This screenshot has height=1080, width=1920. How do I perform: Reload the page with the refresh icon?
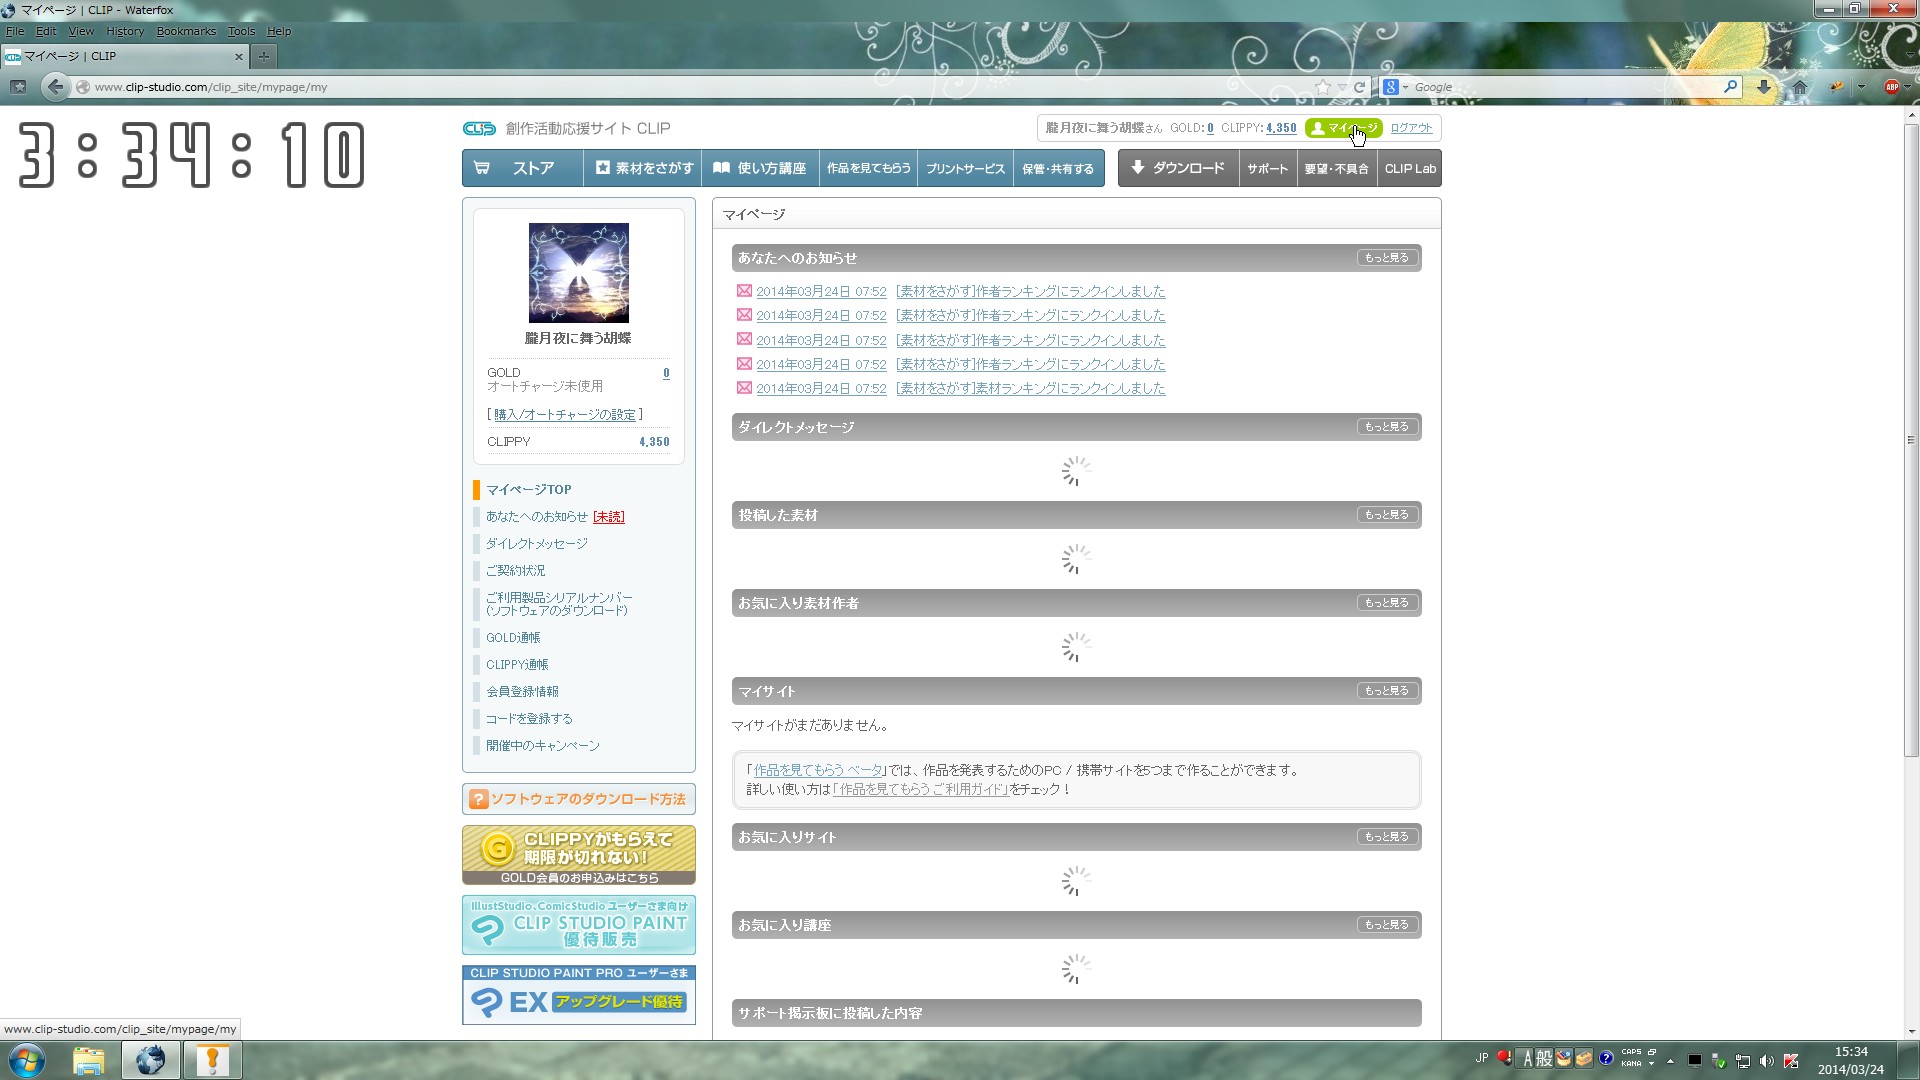click(1359, 87)
